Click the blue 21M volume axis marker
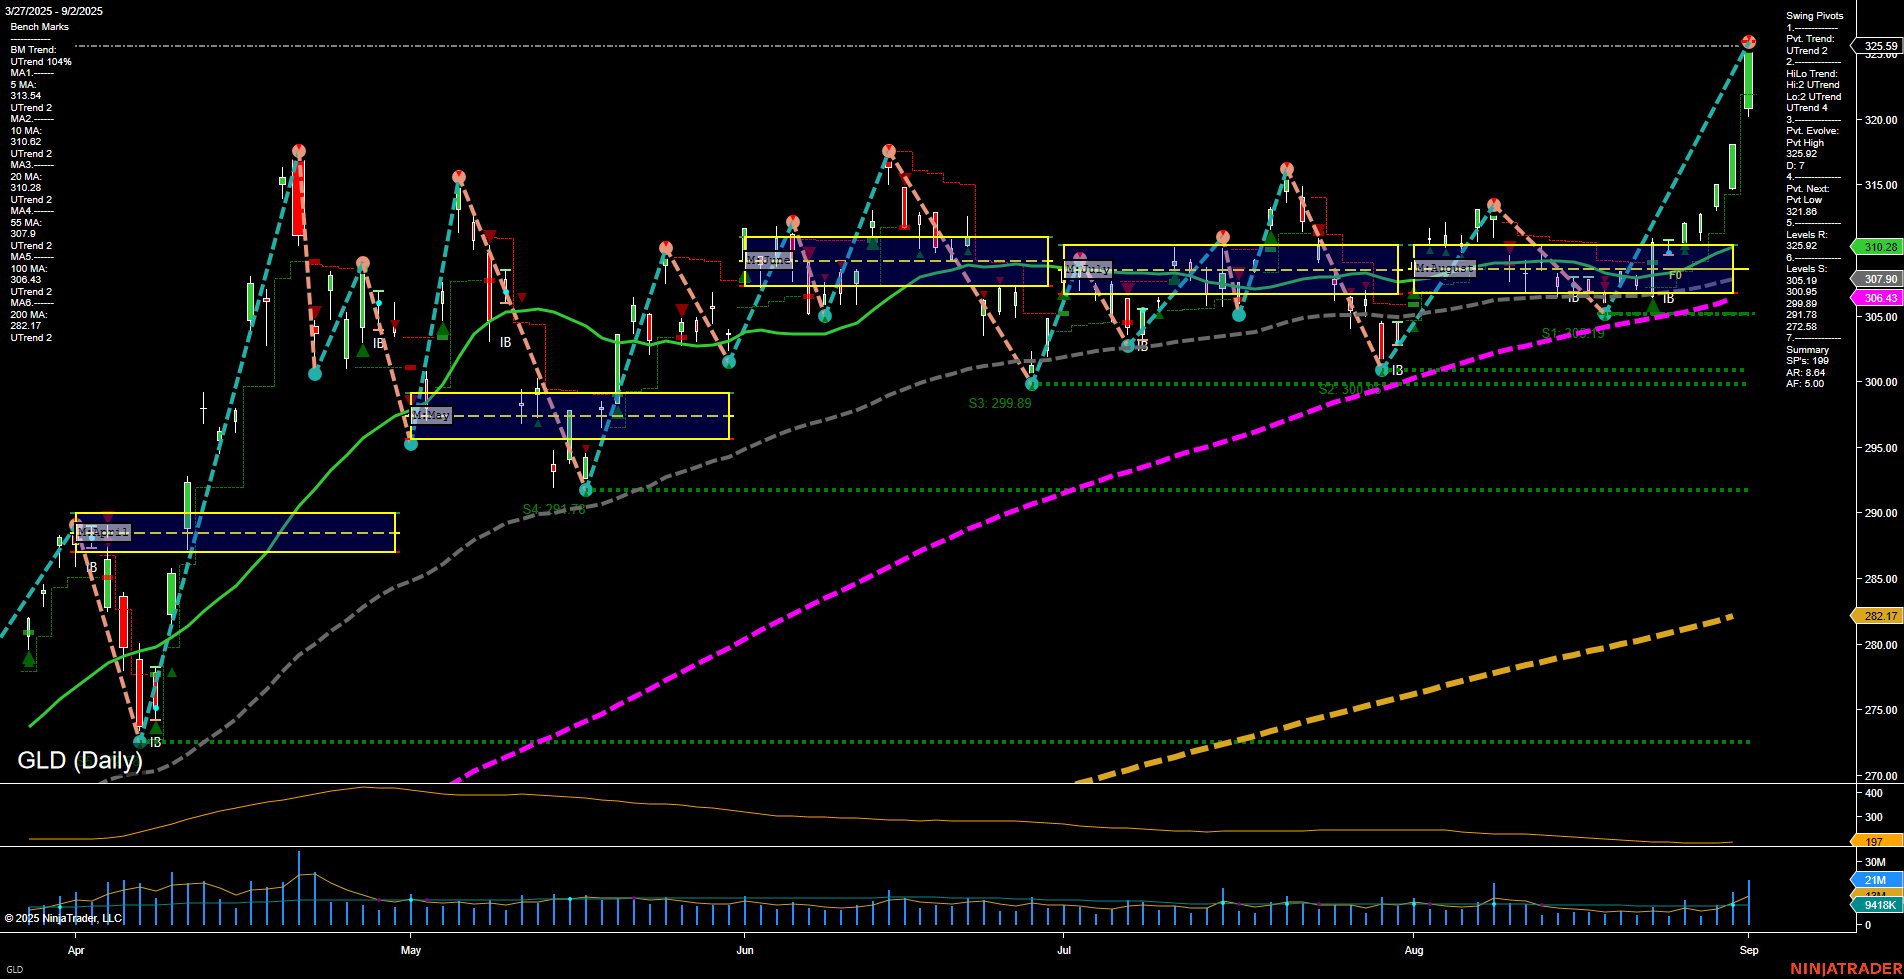 tap(1877, 880)
